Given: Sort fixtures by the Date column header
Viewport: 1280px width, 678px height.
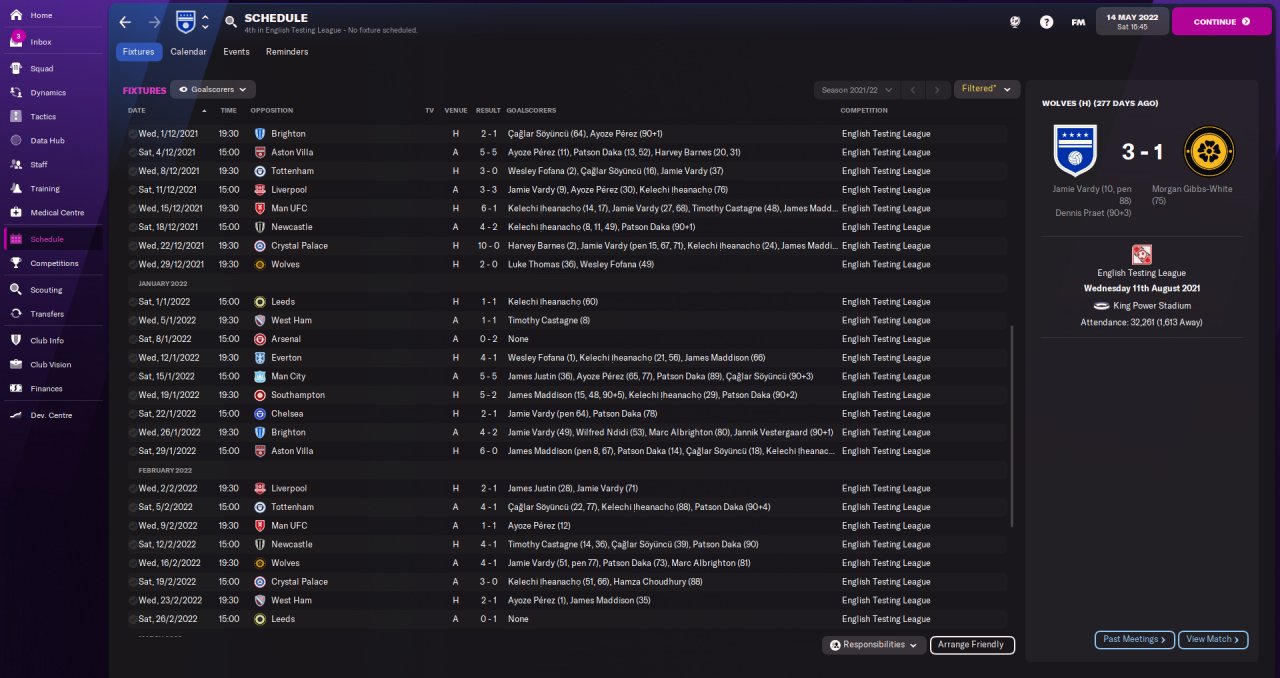Looking at the screenshot, I should coord(137,110).
